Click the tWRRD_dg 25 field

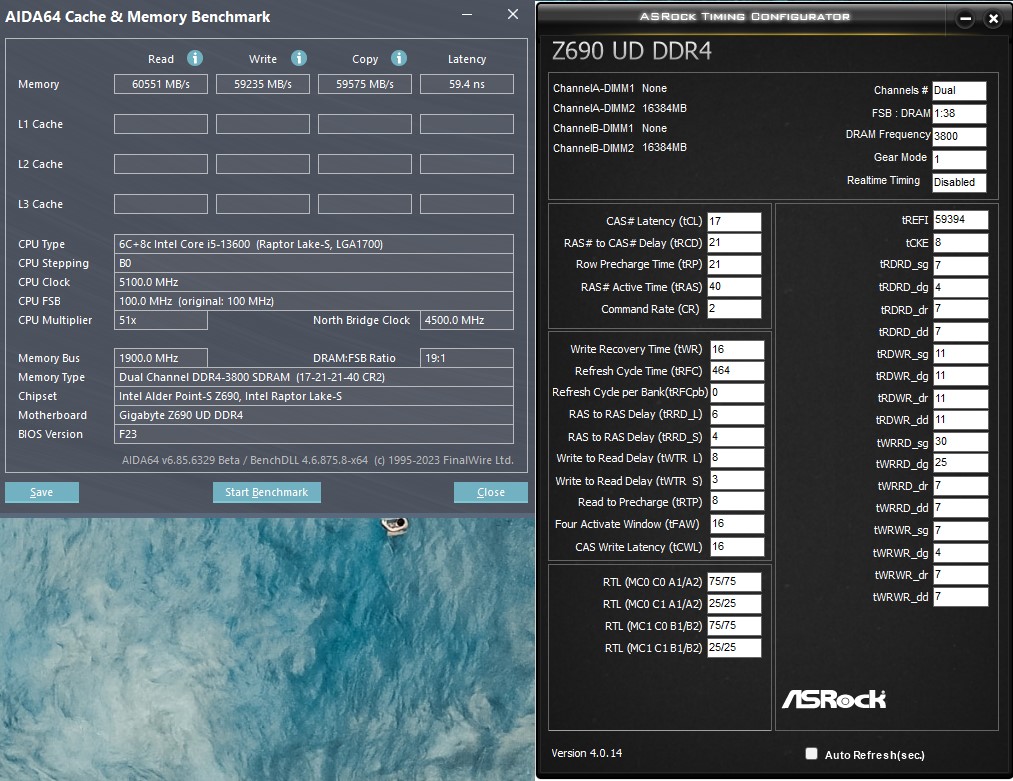pos(961,463)
